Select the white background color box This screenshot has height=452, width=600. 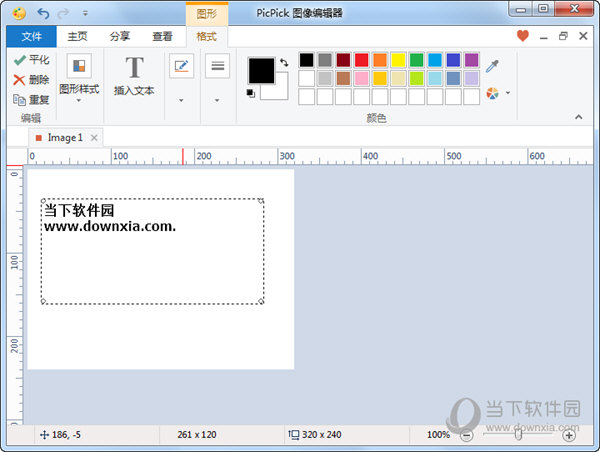pos(281,91)
